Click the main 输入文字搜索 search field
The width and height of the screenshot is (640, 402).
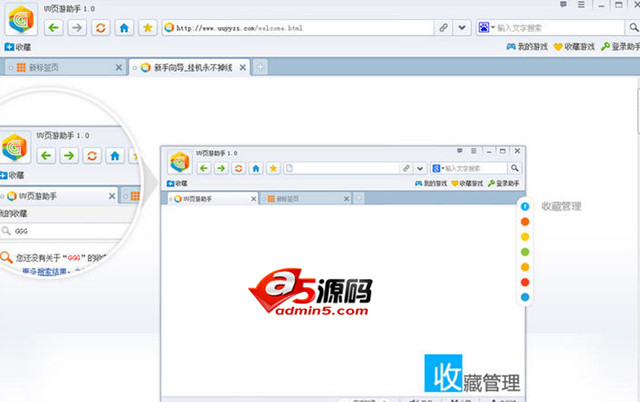pyautogui.click(x=559, y=28)
